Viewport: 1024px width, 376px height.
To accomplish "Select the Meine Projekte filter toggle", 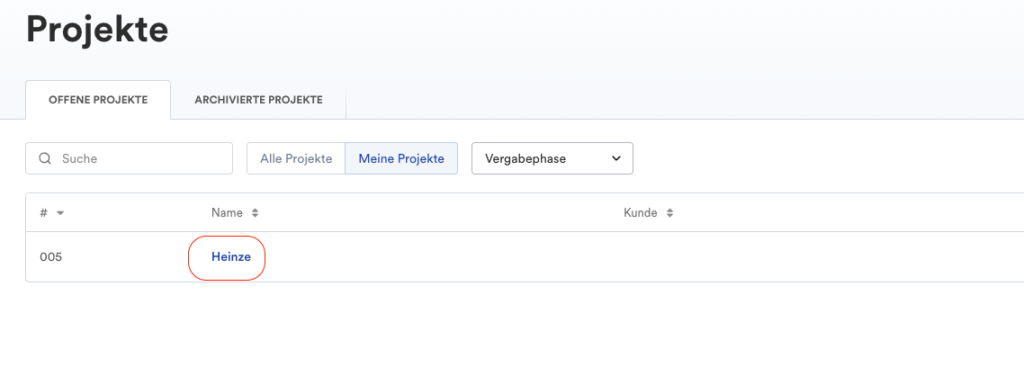I will (402, 159).
